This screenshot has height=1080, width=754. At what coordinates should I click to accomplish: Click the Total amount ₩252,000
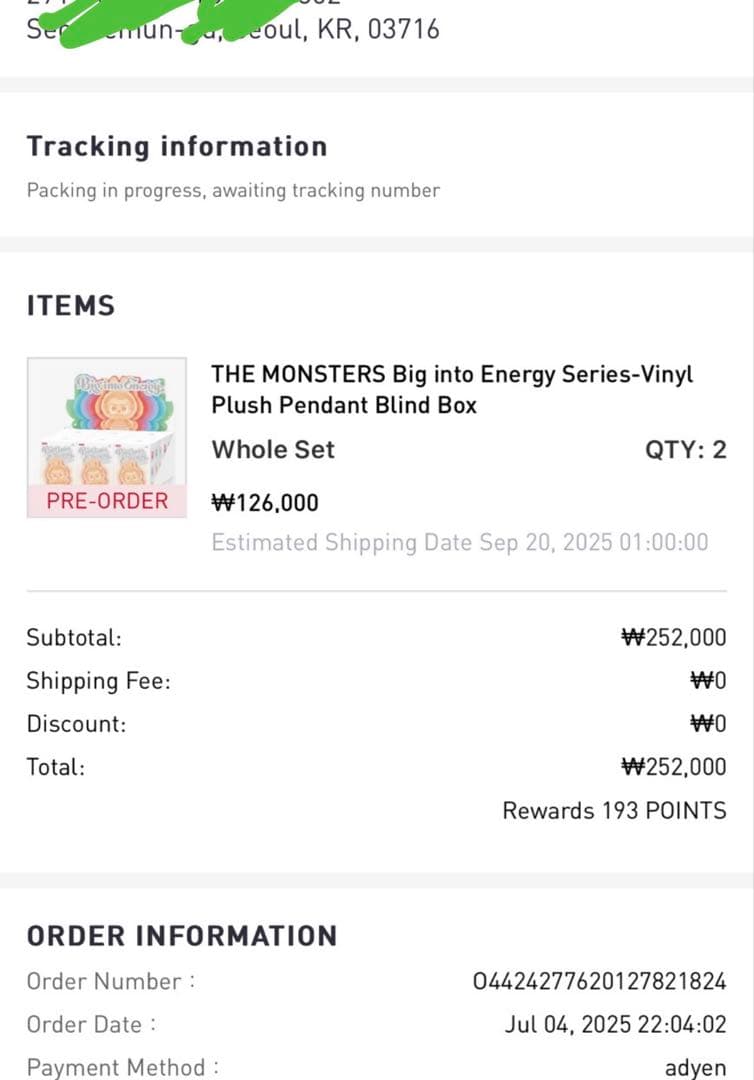coord(673,767)
